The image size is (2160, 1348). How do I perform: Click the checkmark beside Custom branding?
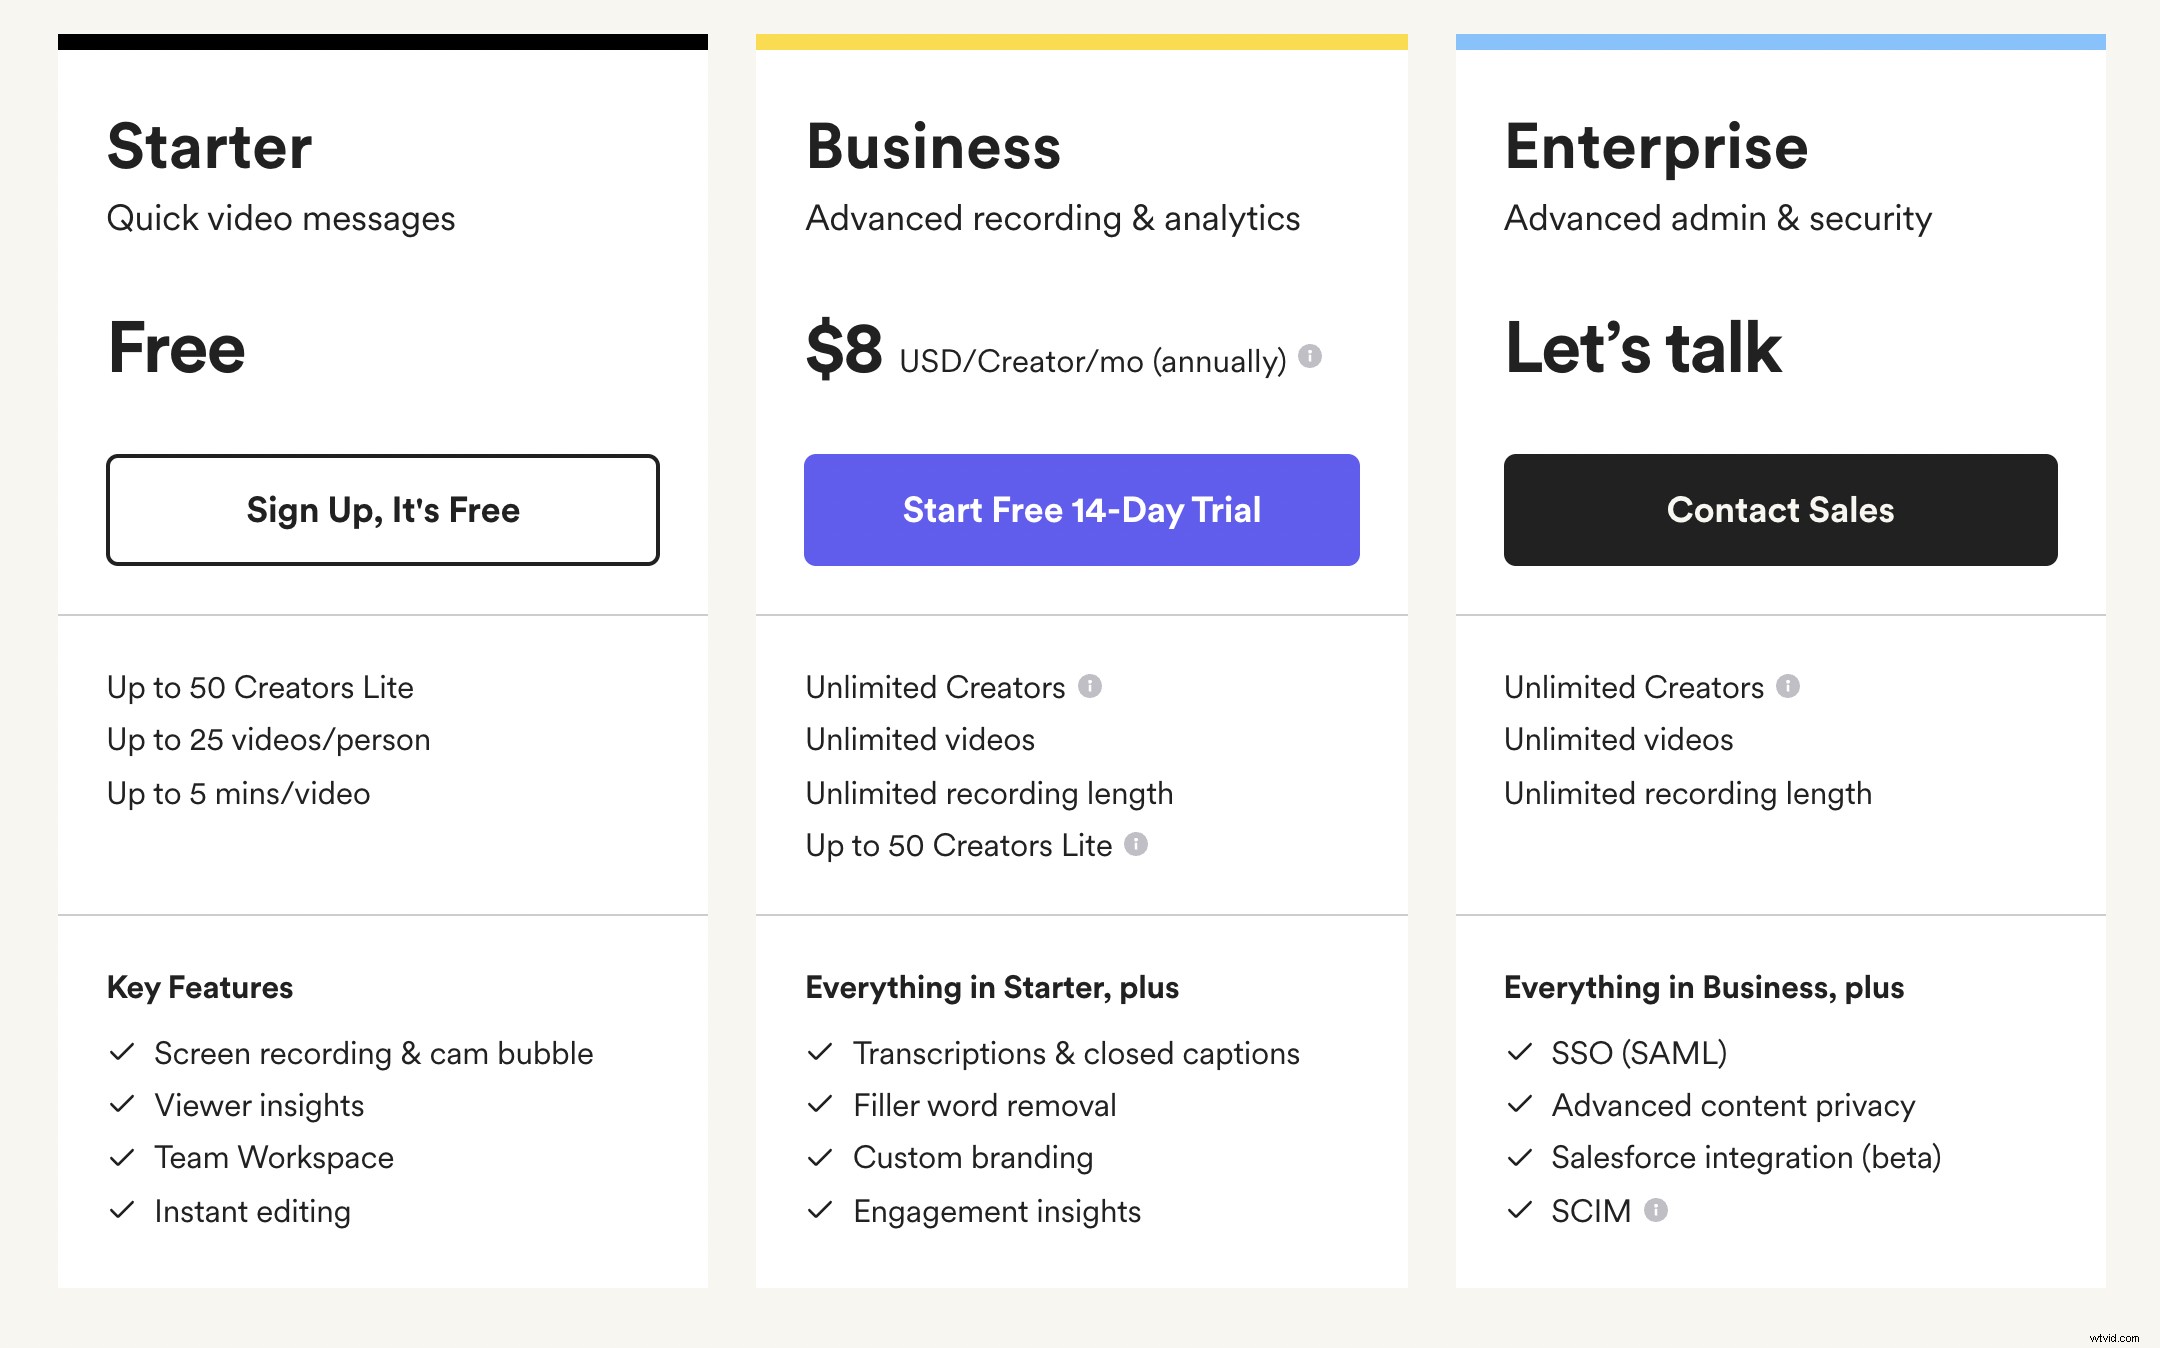tap(820, 1157)
